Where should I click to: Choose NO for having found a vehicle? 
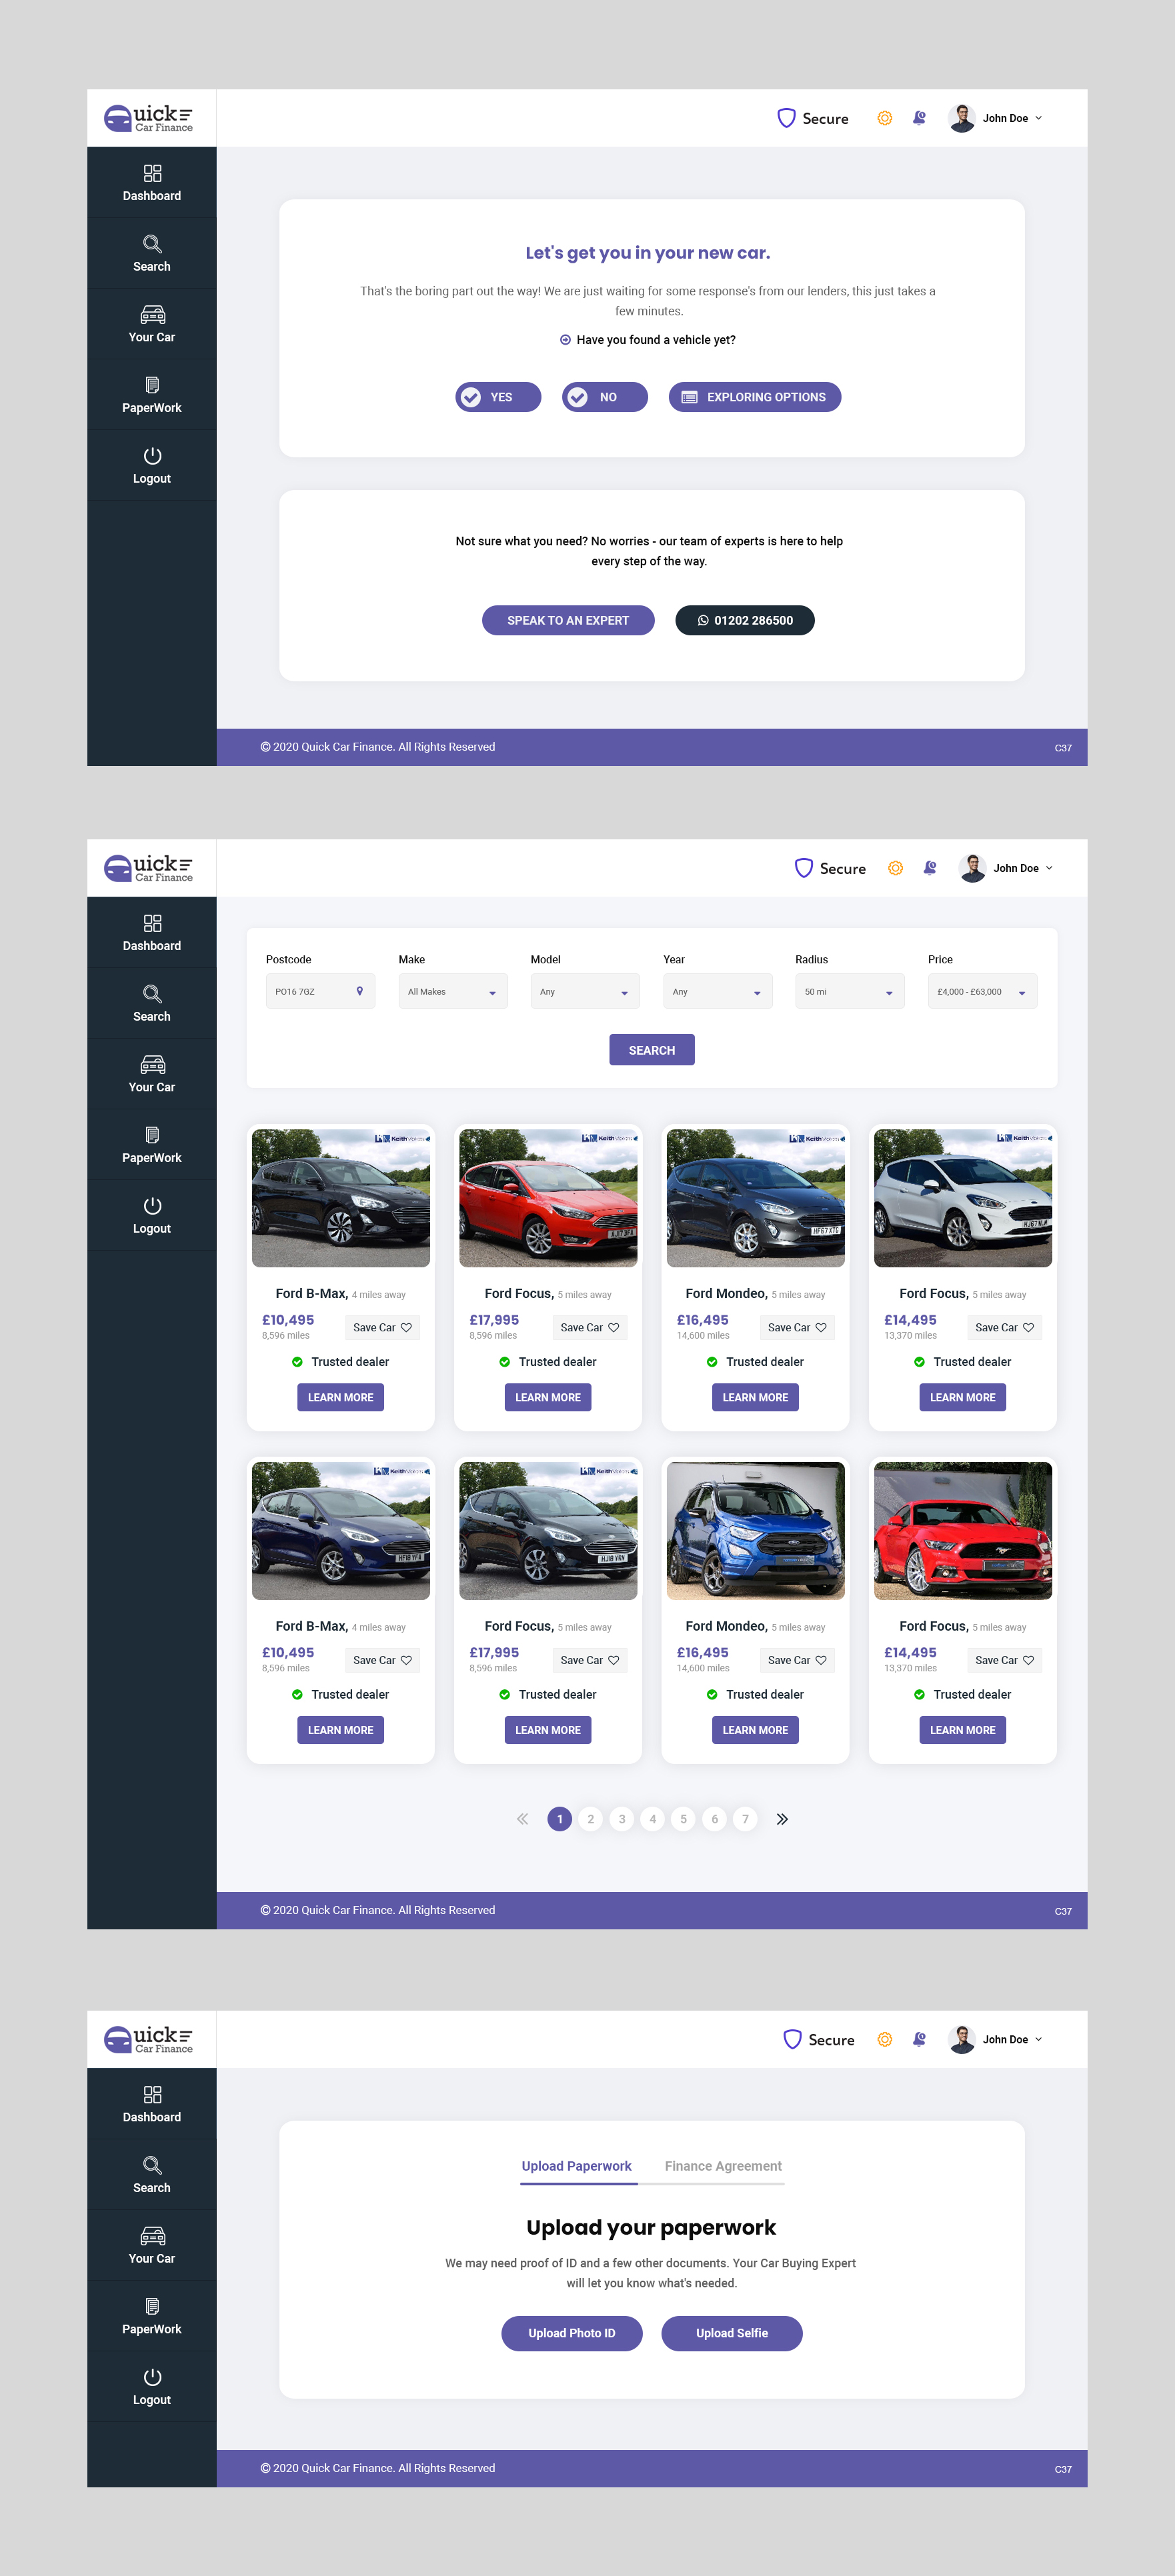(604, 397)
